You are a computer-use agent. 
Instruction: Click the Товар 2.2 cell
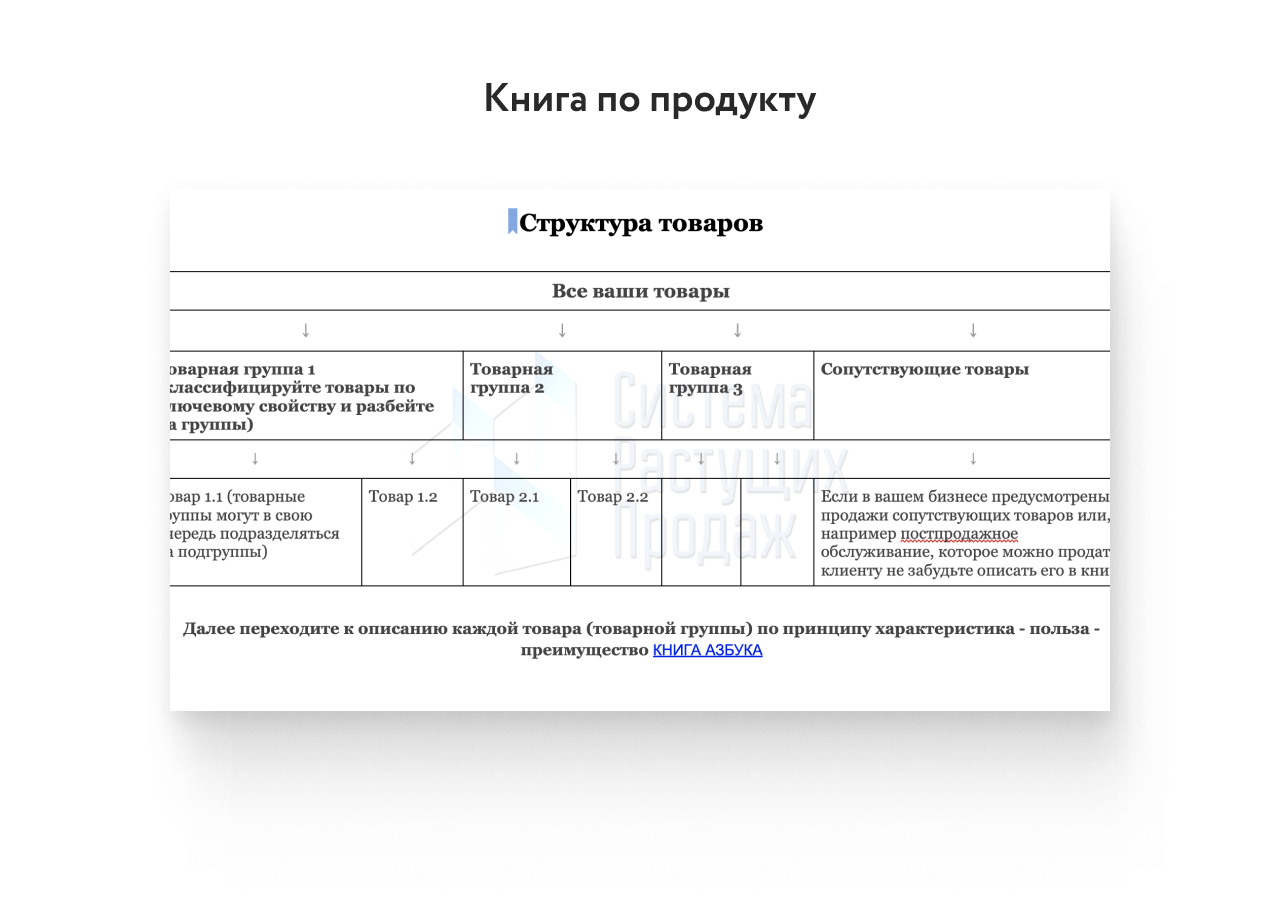pos(616,531)
